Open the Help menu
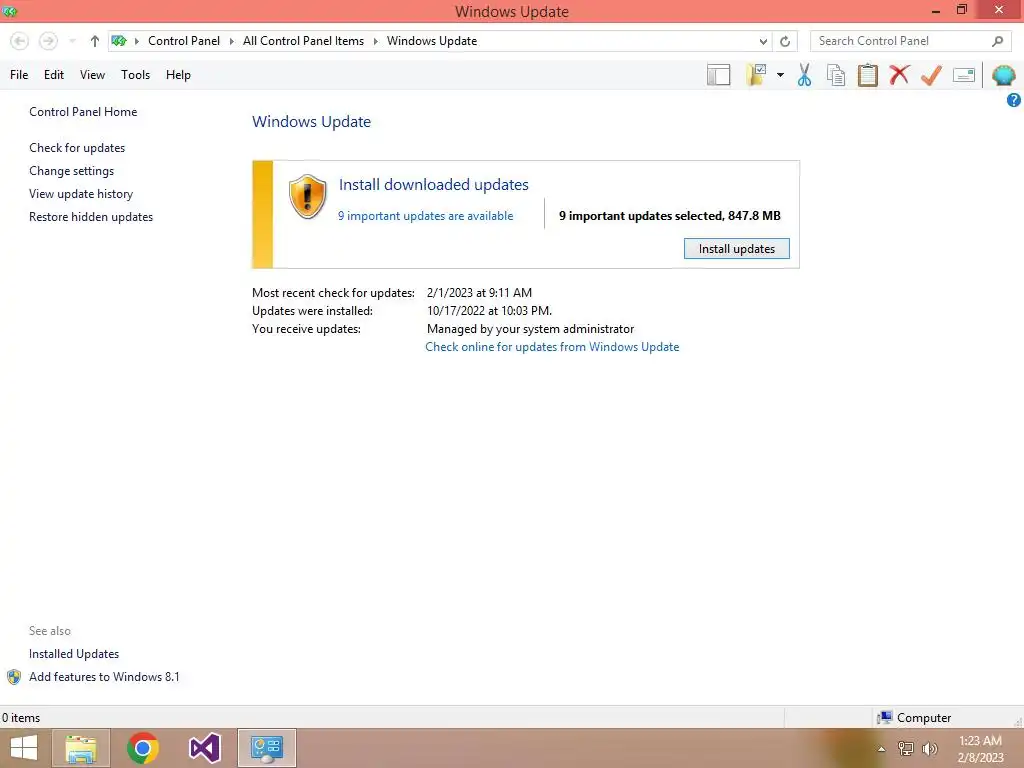The height and width of the screenshot is (768, 1024). point(178,75)
